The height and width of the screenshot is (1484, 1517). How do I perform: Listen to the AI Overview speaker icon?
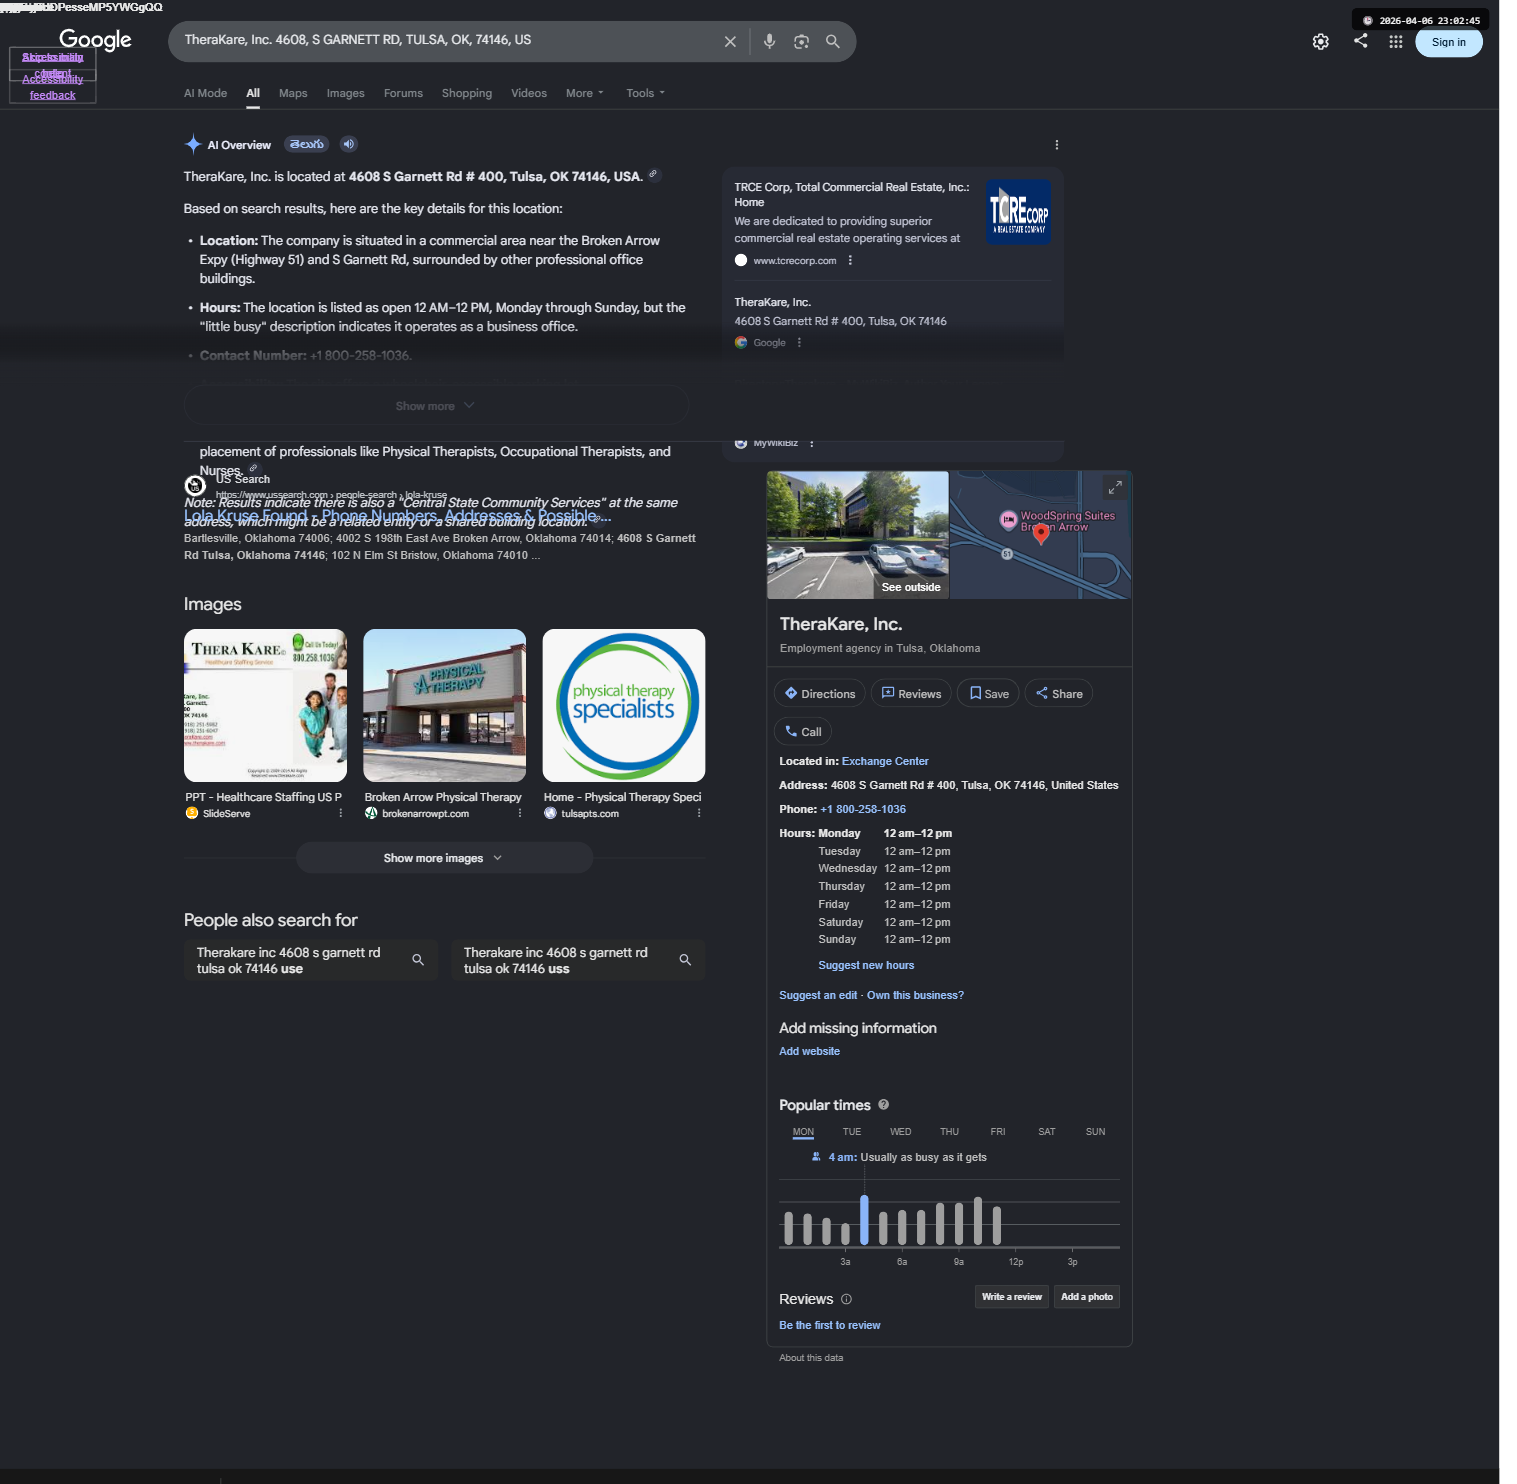[x=348, y=144]
